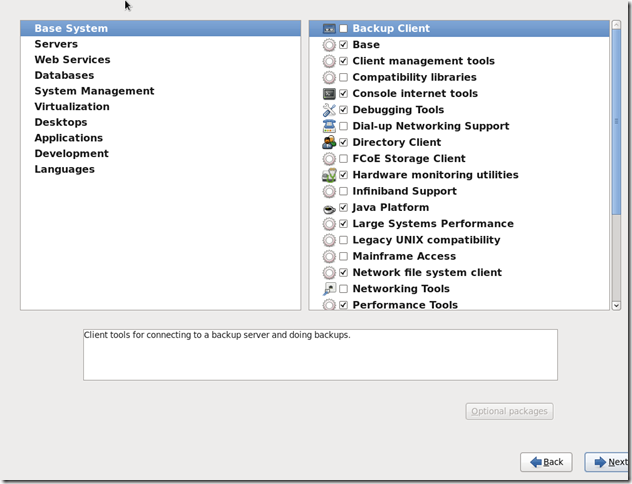Open the Virtualization category

click(x=160, y=107)
